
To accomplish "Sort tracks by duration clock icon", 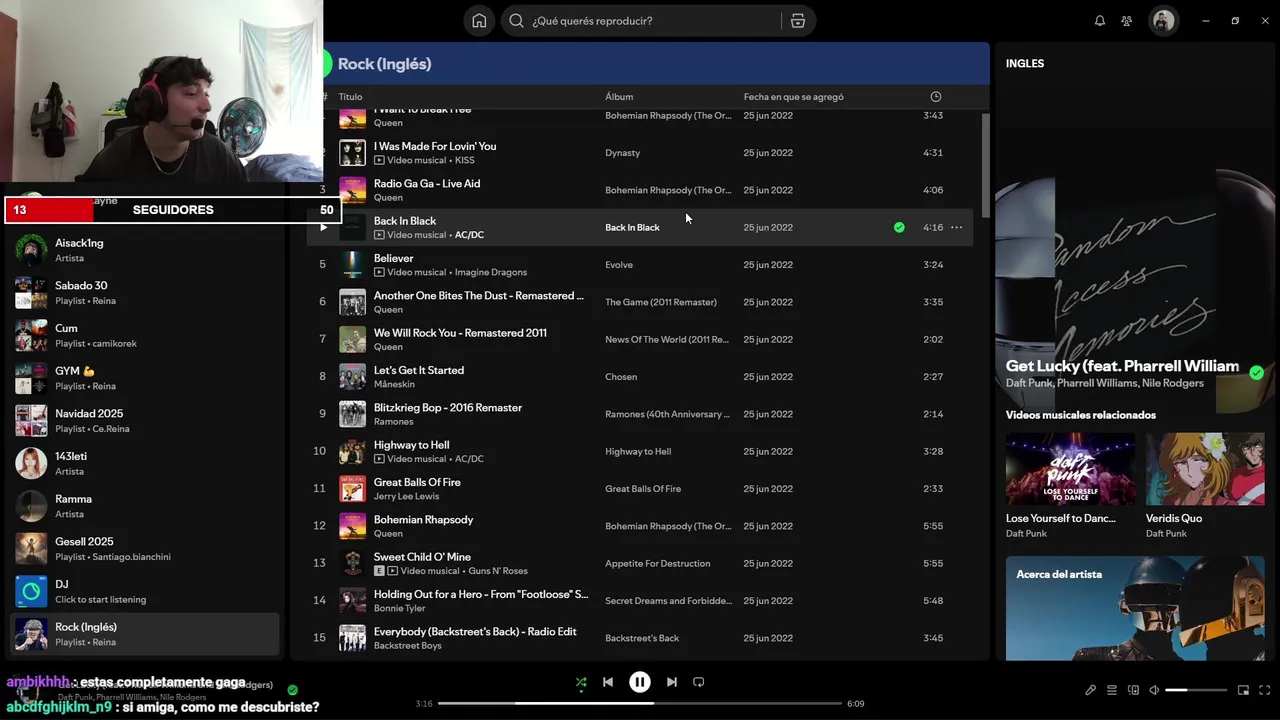I will (x=936, y=97).
